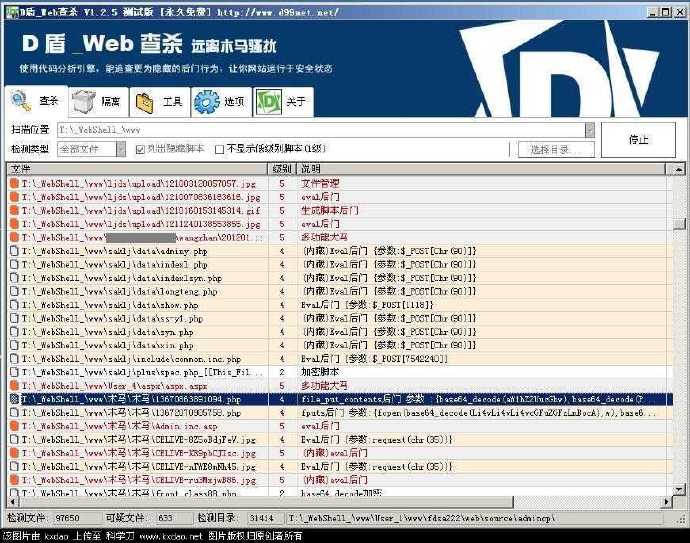Image resolution: width=690 pixels, height=543 pixels.
Task: Click the file icon of common.inc.php row
Action: 14,359
